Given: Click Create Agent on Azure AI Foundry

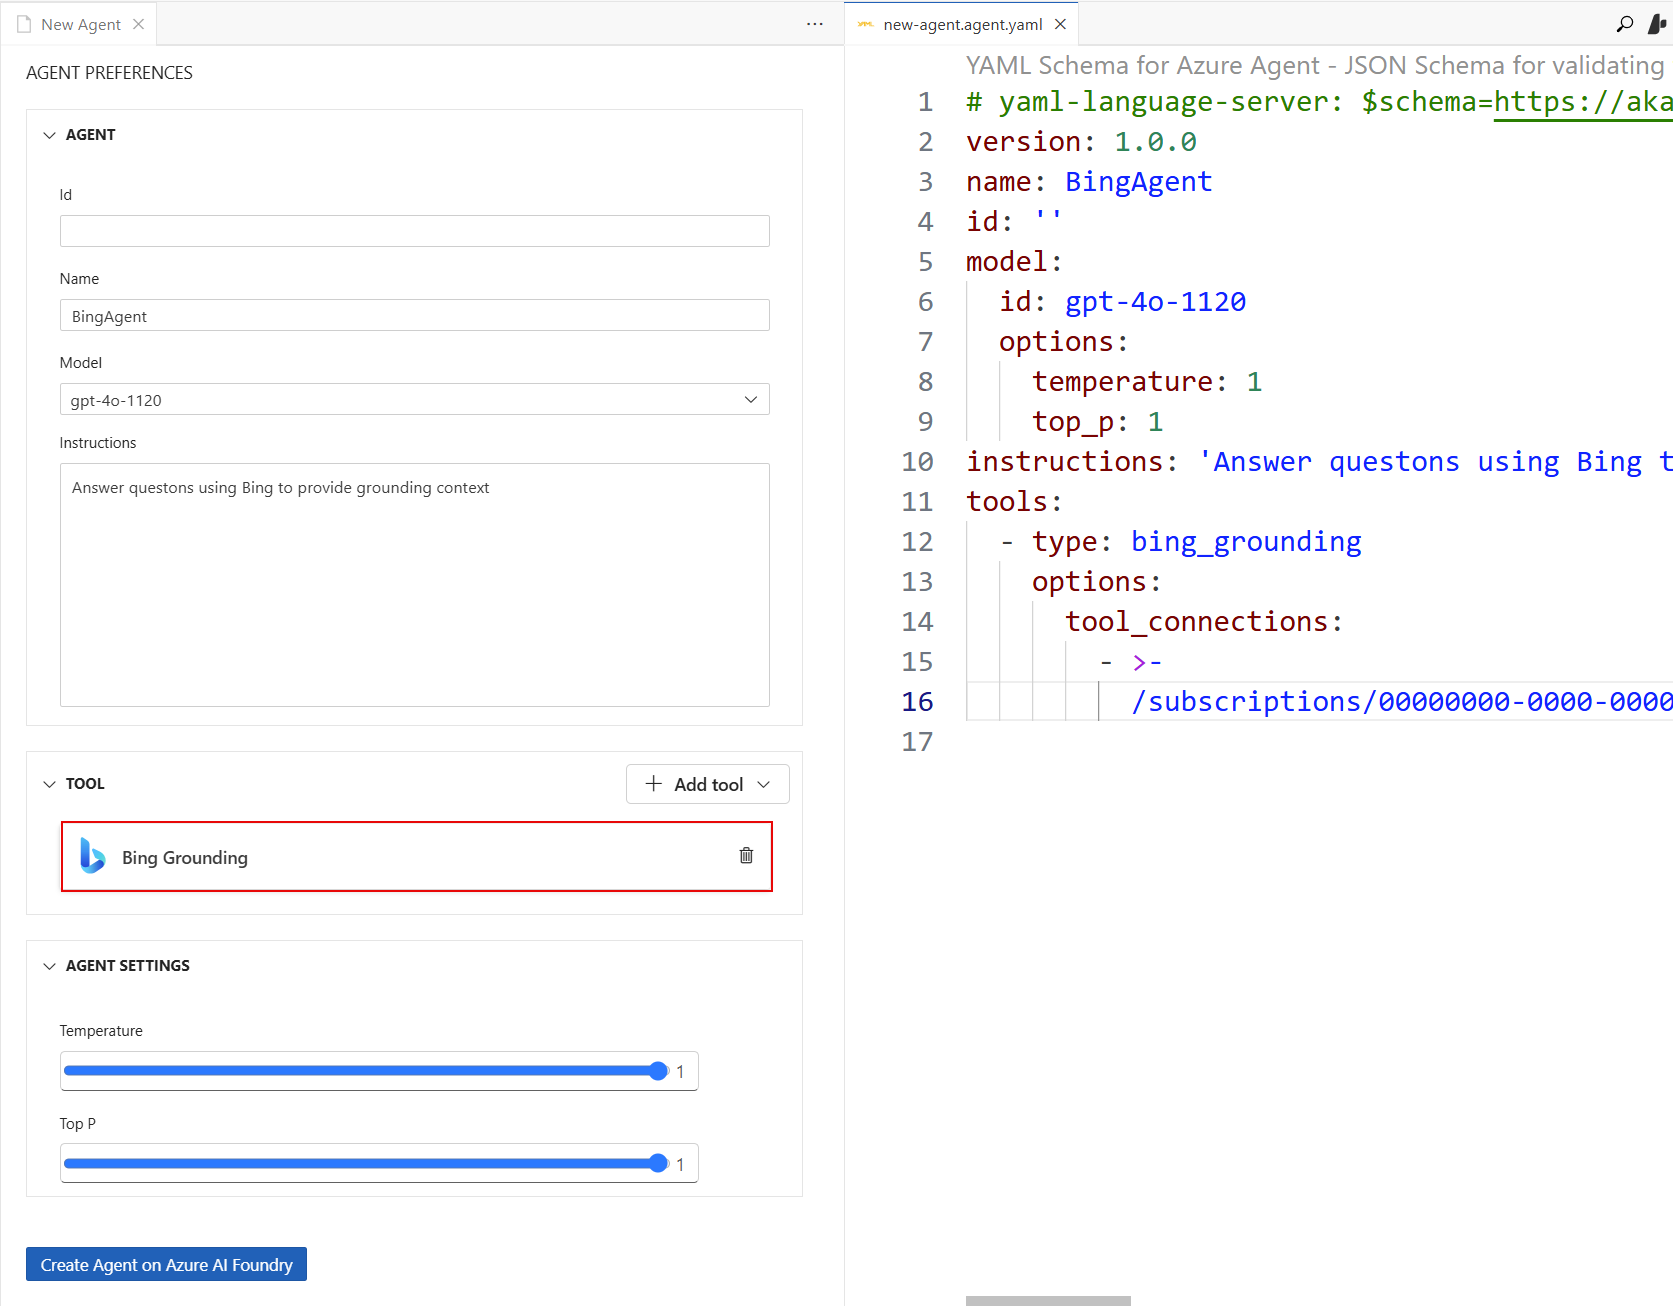Looking at the screenshot, I should (x=166, y=1264).
